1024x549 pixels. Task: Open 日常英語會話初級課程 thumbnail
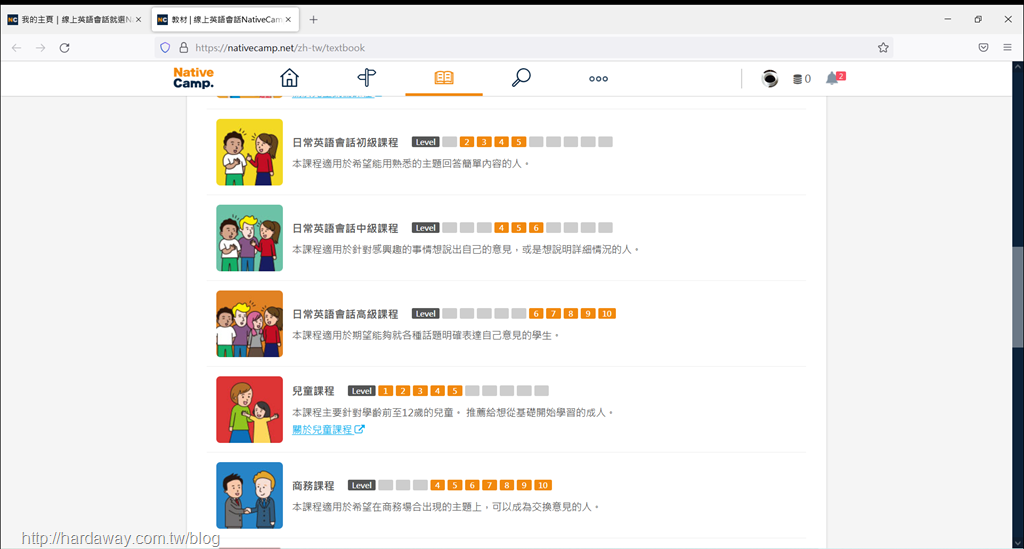click(249, 152)
